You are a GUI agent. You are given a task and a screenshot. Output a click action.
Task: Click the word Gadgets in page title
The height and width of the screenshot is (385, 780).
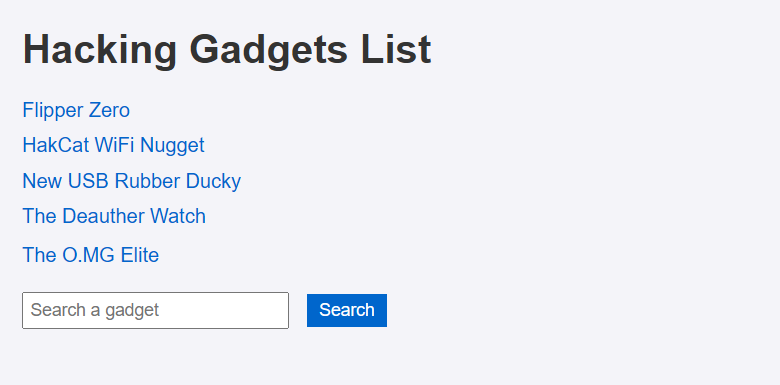pyautogui.click(x=269, y=50)
